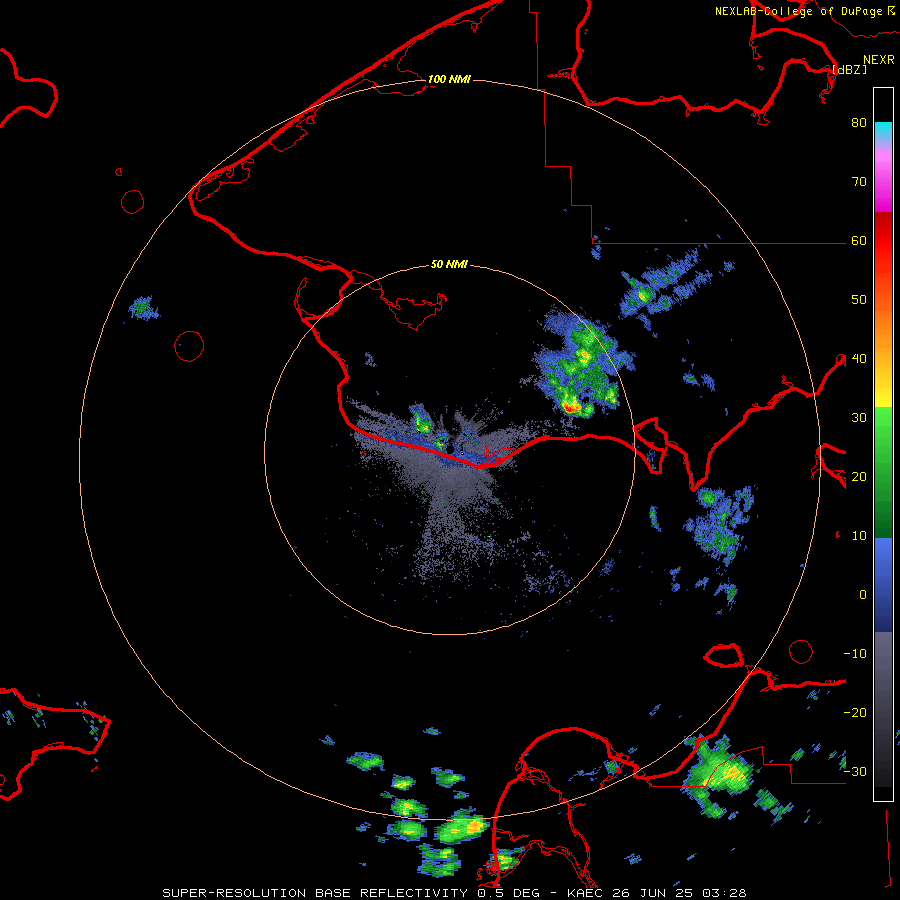Select the 0 value on dBZ scale
Image resolution: width=900 pixels, height=900 pixels.
863,595
